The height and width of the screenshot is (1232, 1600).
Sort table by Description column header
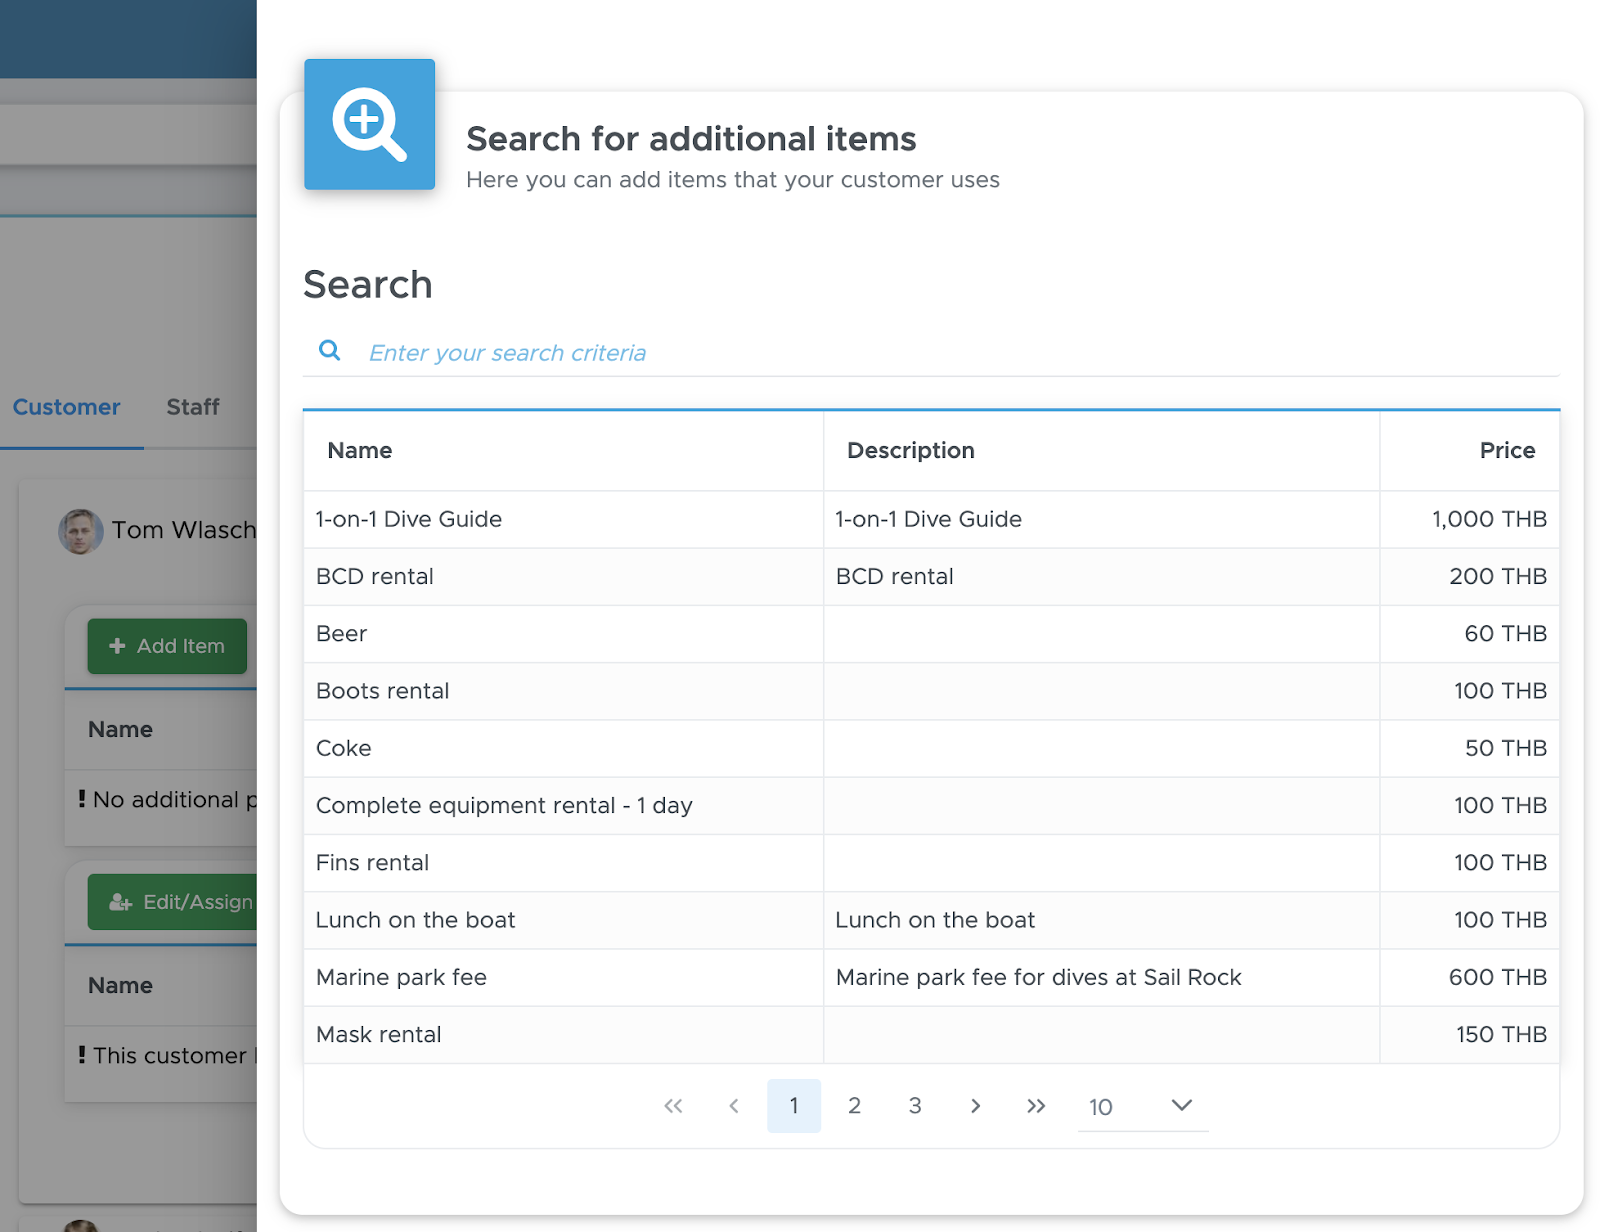[x=1101, y=451]
